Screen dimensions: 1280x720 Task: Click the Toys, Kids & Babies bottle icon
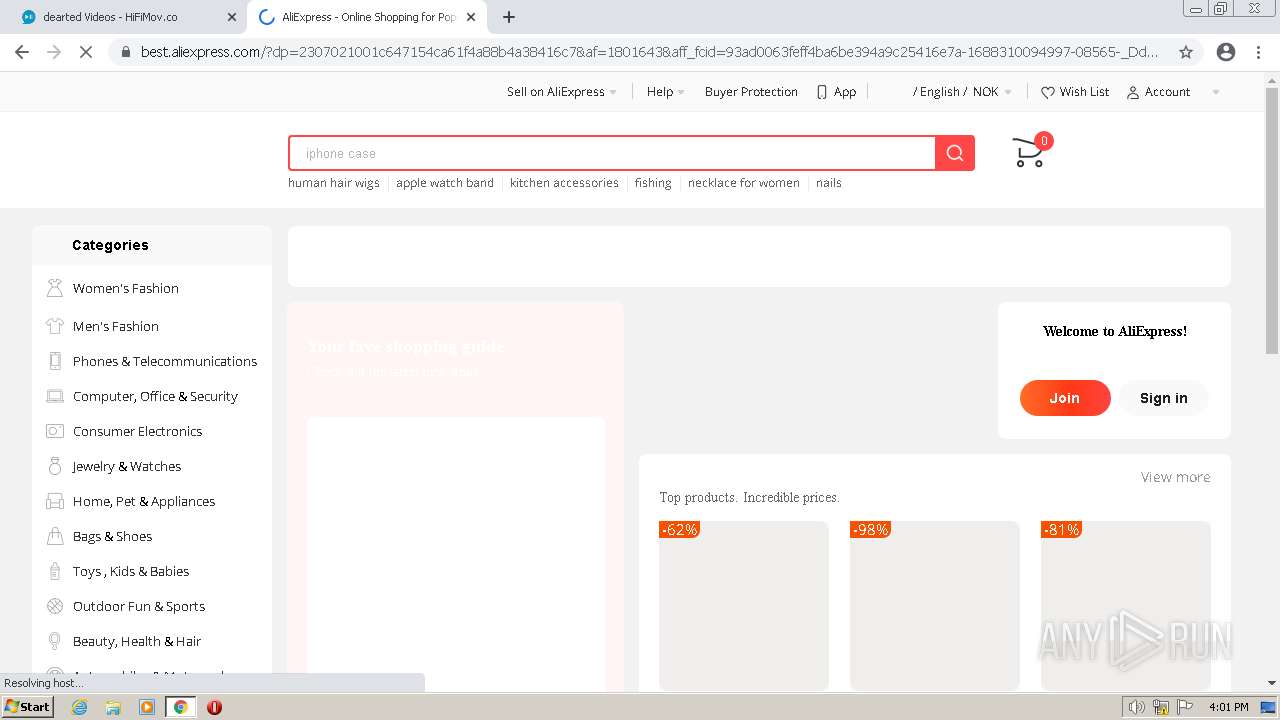[x=55, y=571]
